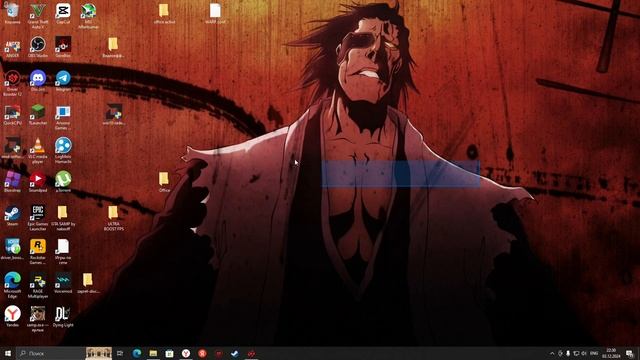The height and width of the screenshot is (360, 640).
Task: Launch Epic Games Launcher shortcut
Action: tap(38, 218)
